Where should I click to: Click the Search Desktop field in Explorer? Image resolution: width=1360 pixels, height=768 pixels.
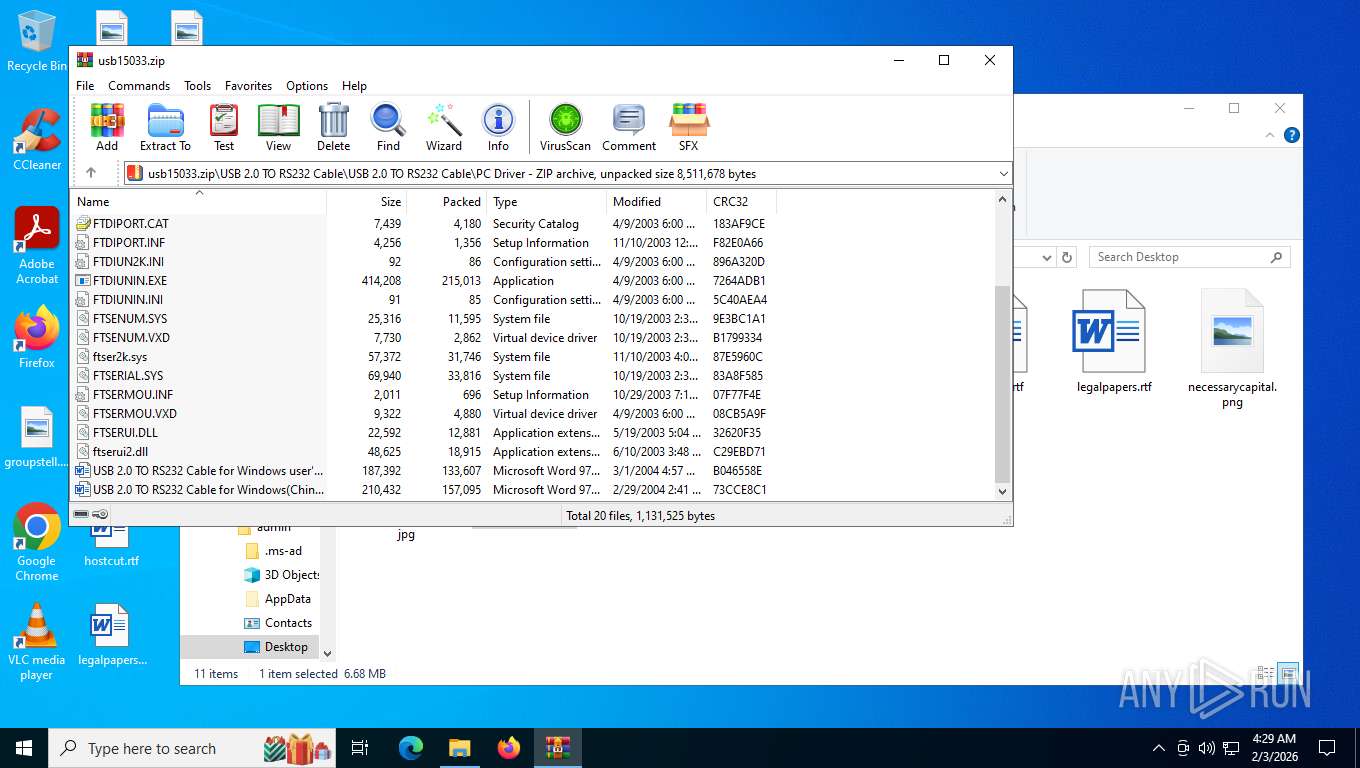click(x=1190, y=257)
